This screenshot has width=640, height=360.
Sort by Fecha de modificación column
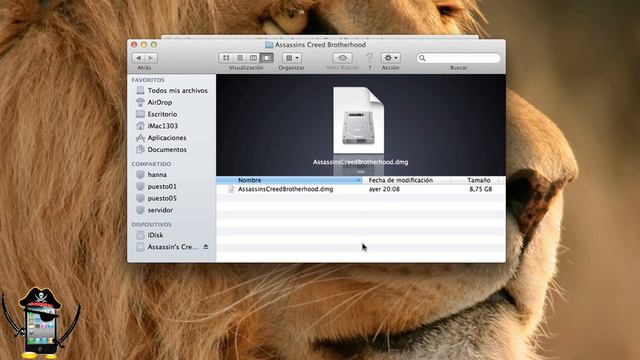pyautogui.click(x=407, y=180)
